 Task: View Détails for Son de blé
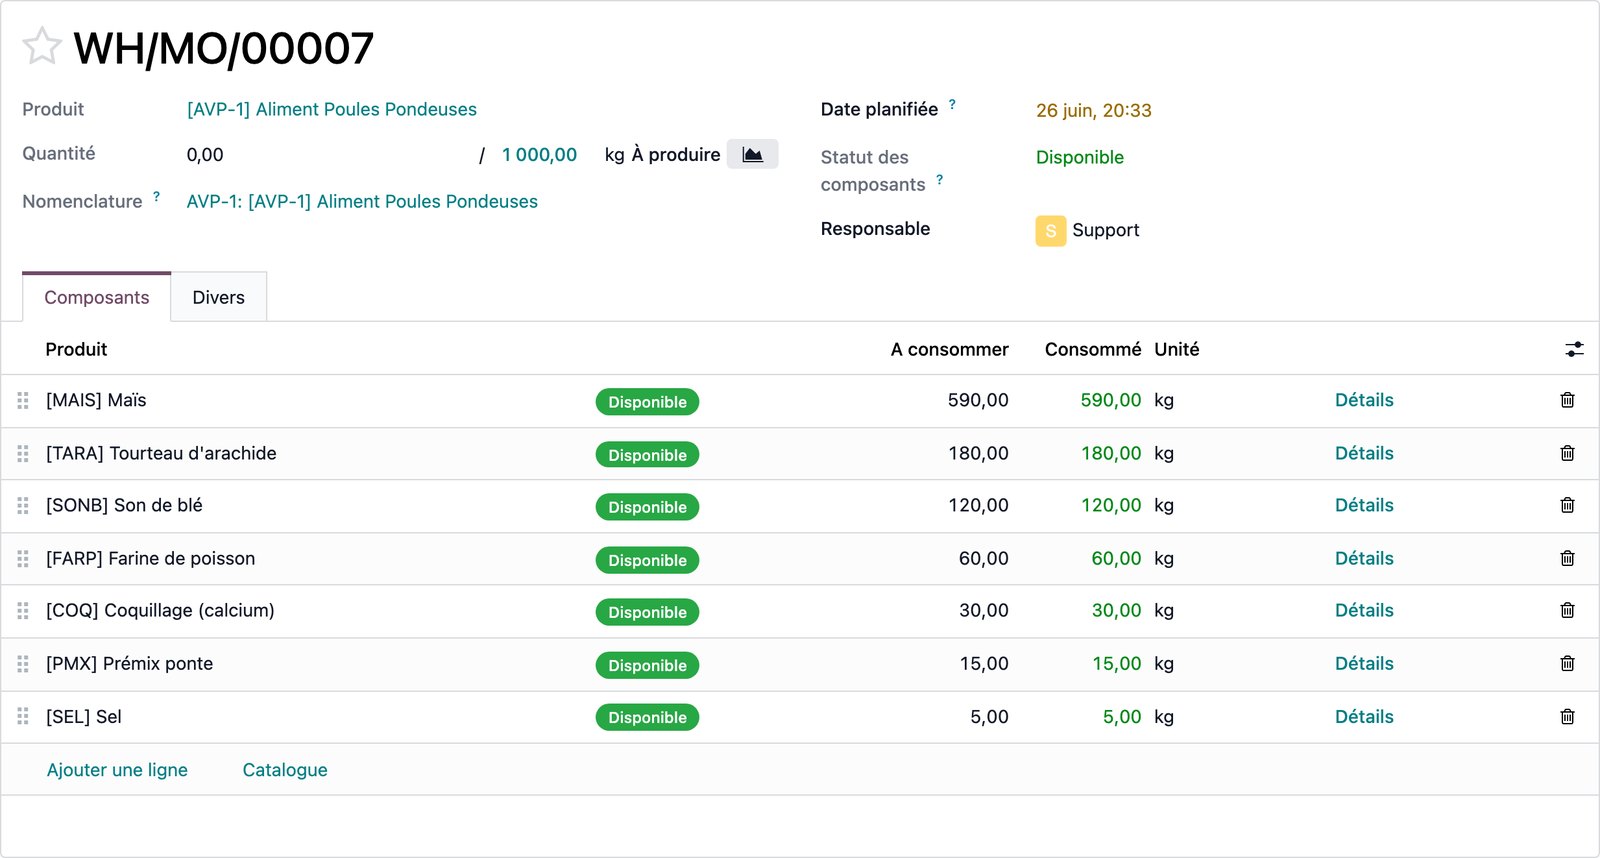coord(1364,505)
